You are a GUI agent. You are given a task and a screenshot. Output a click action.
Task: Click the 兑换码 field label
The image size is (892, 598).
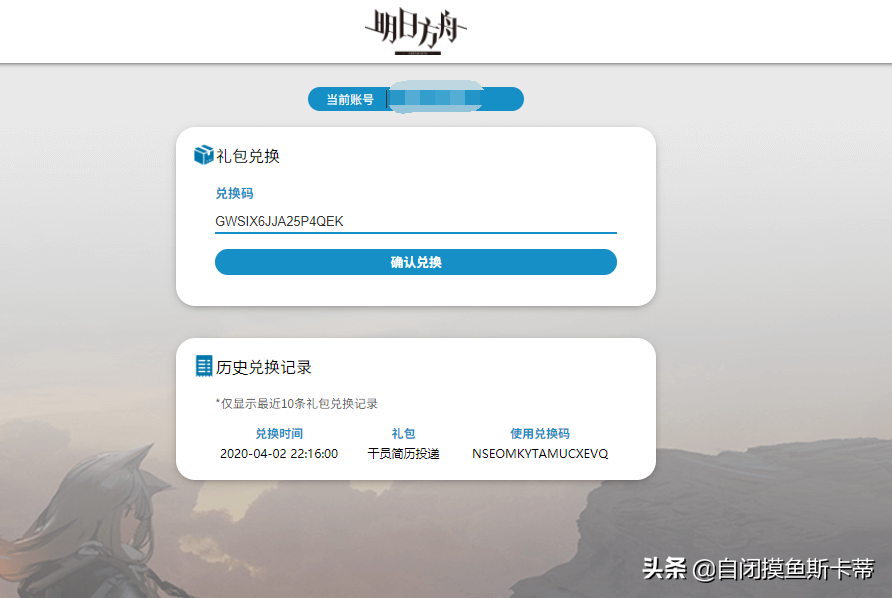click(x=234, y=193)
